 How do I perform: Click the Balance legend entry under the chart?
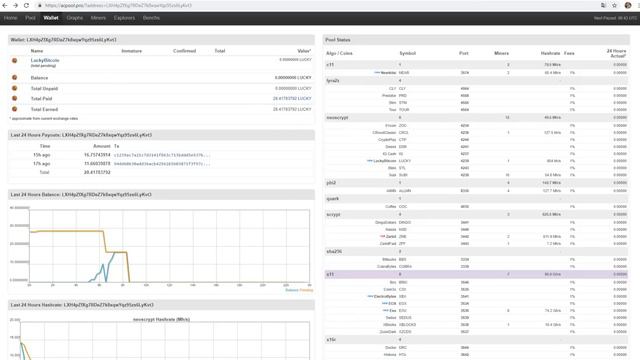(292, 290)
